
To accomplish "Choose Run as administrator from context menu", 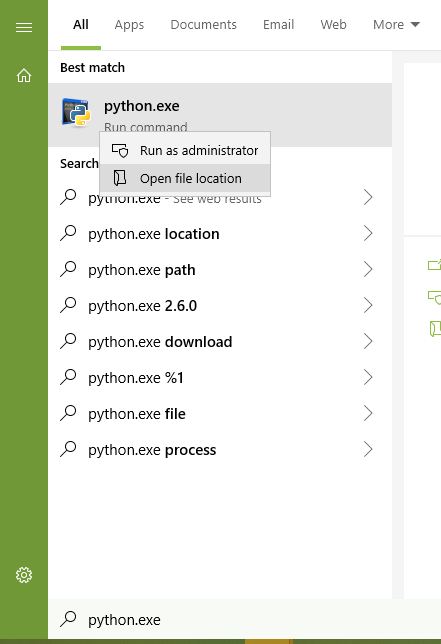I will click(x=185, y=151).
